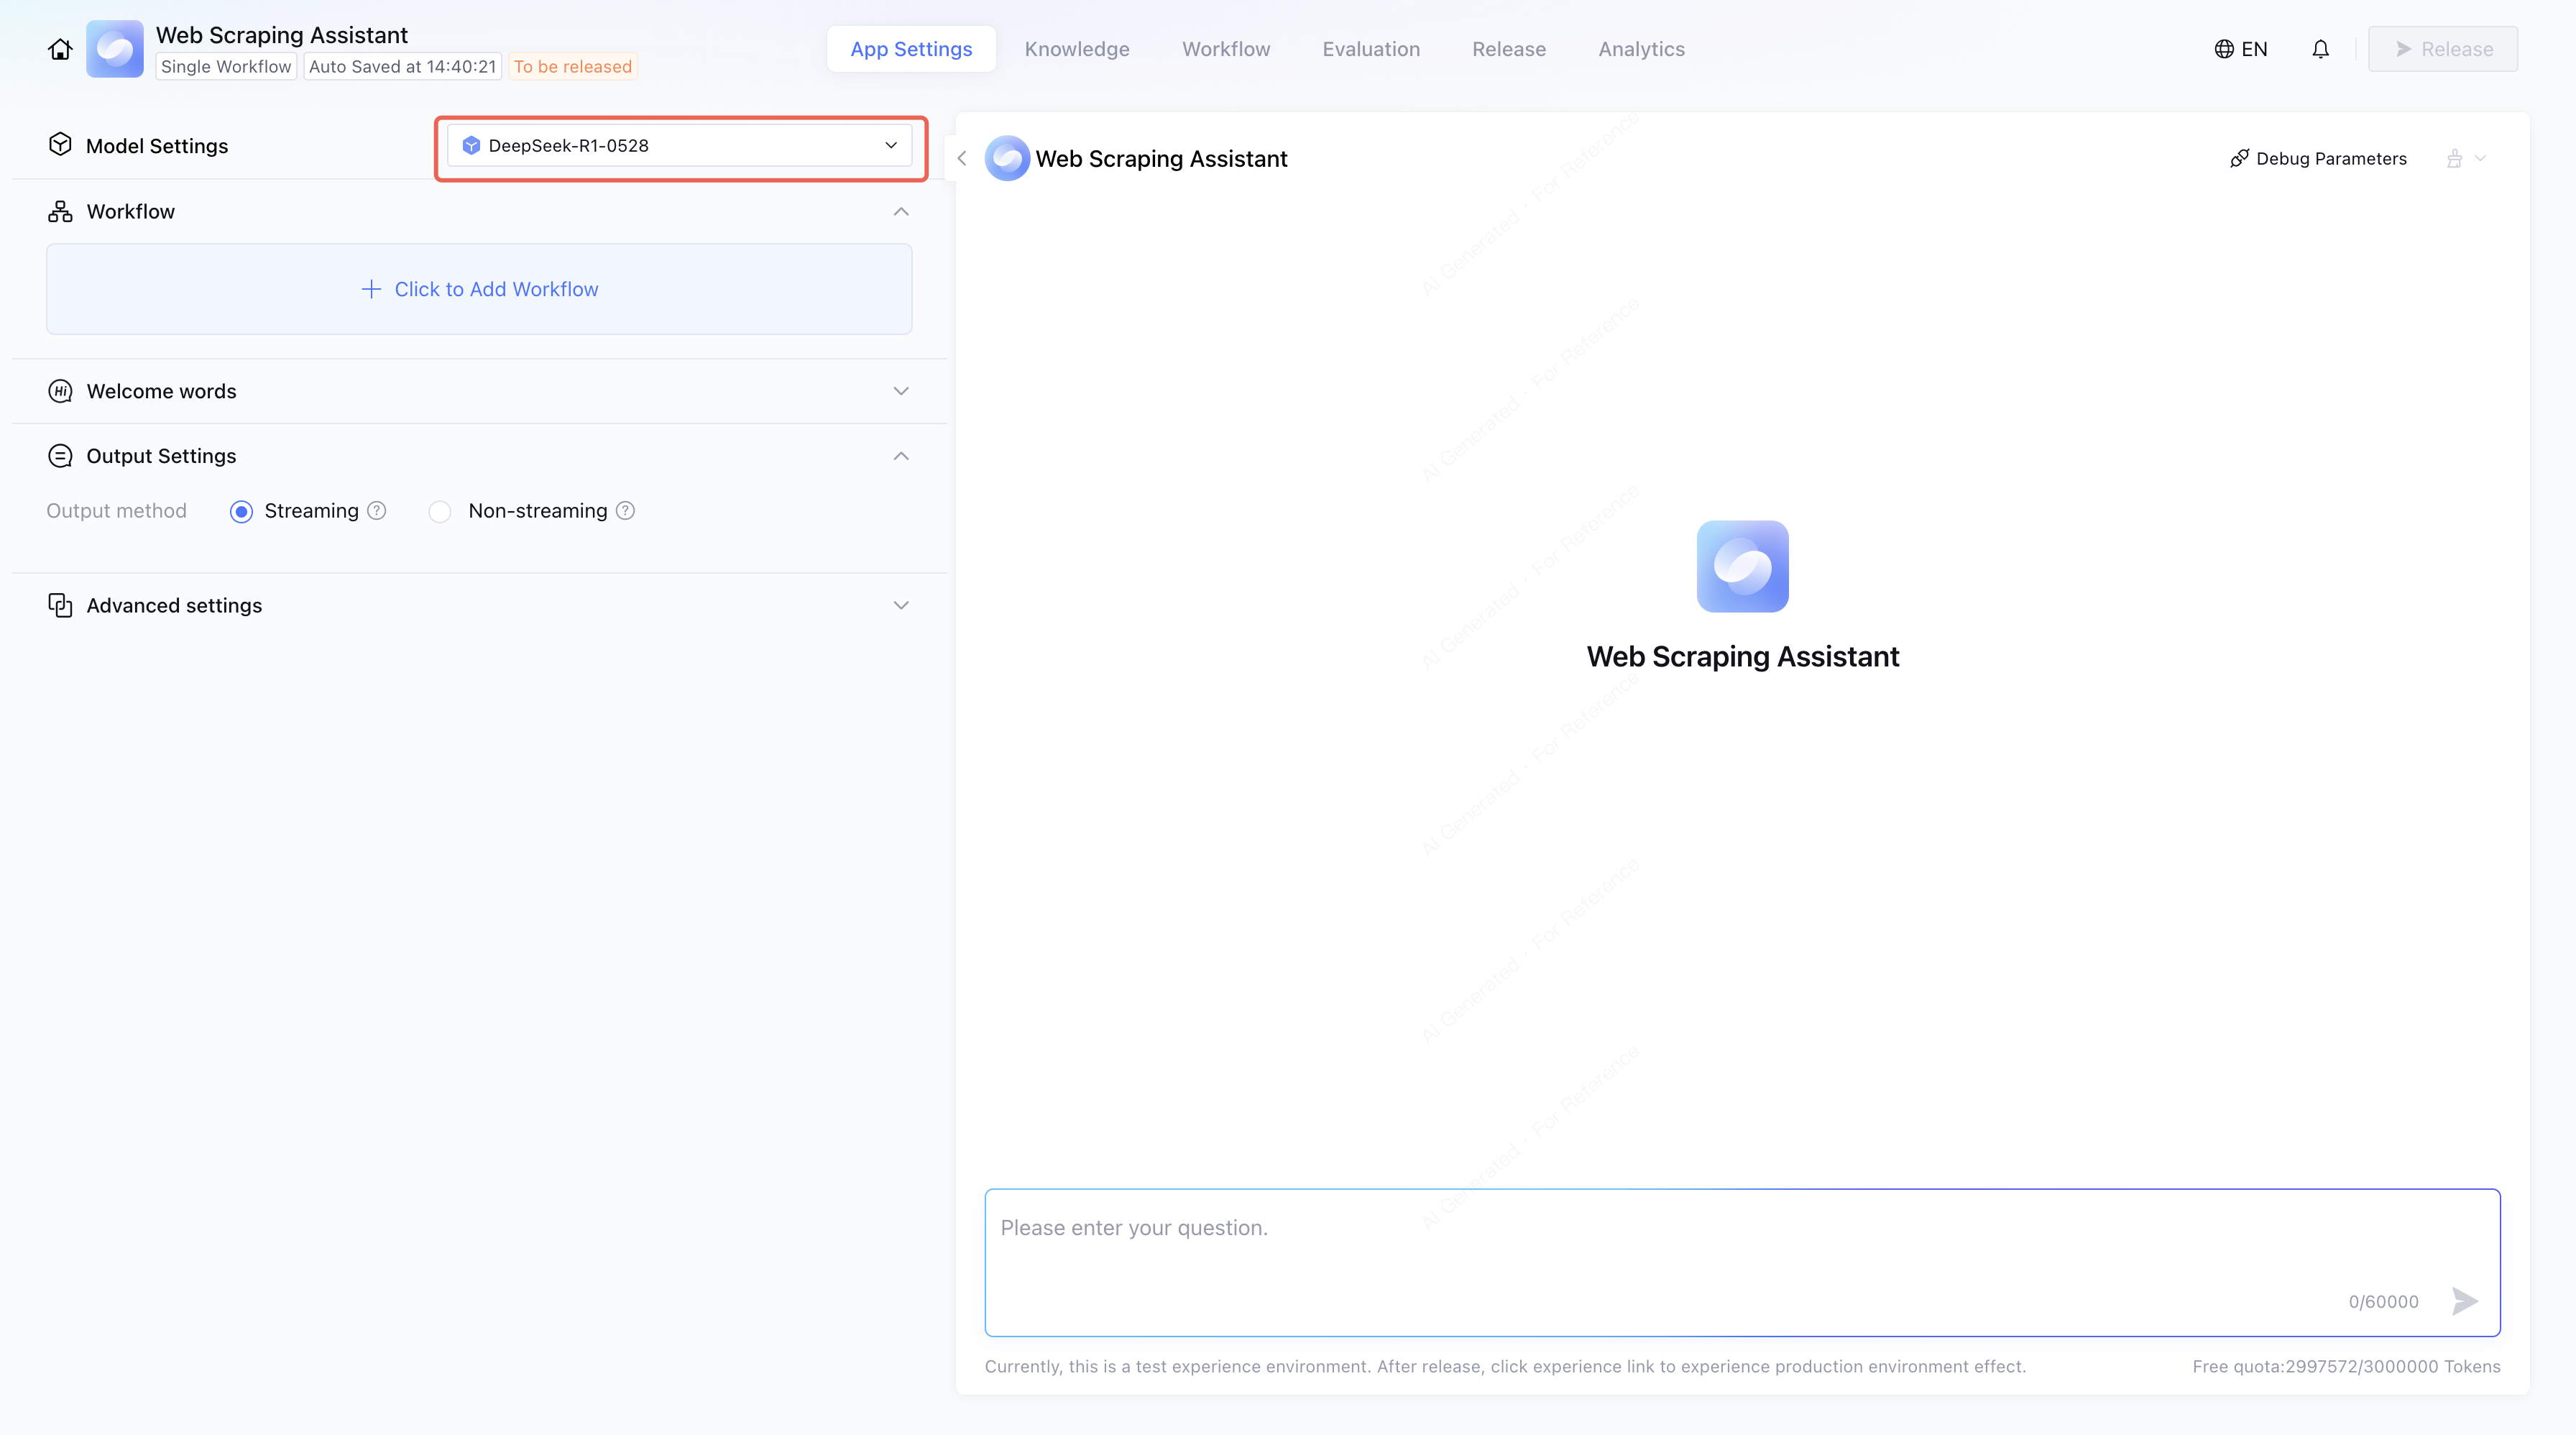Expand the Welcome words section
2576x1435 pixels.
point(900,391)
